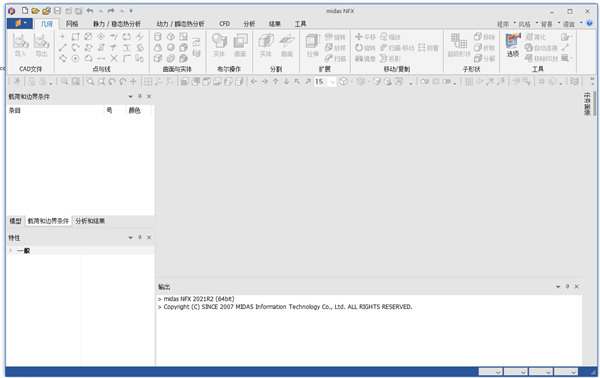Open the first status bar dropdown
This screenshot has width=600, height=378.
[x=491, y=372]
